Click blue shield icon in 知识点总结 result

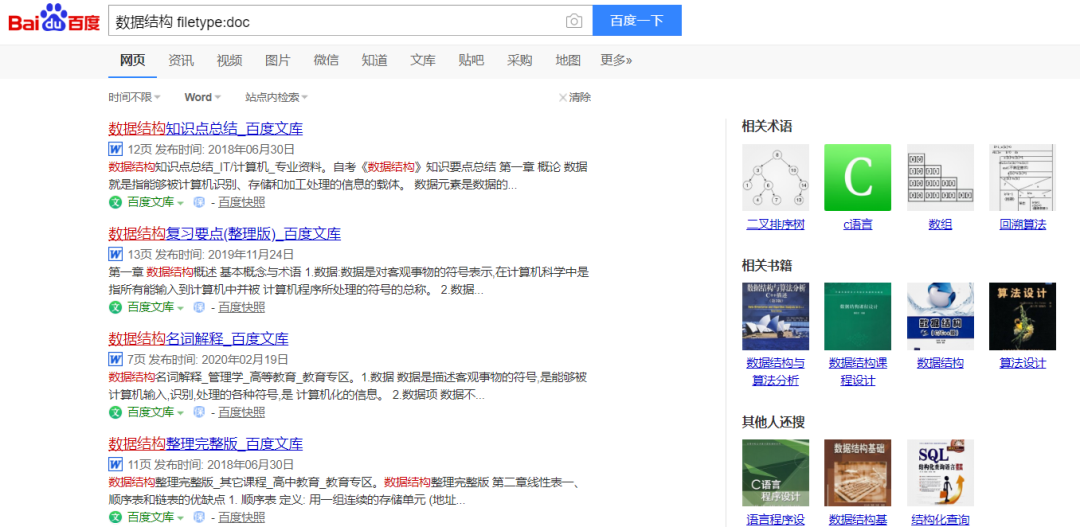199,203
